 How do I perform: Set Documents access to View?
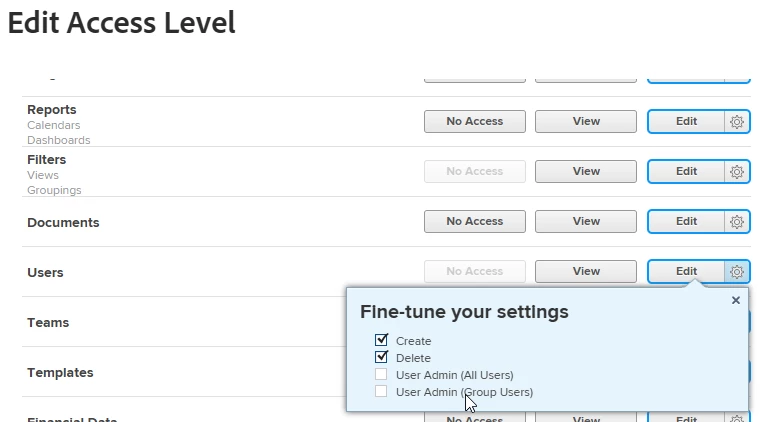pyautogui.click(x=586, y=222)
